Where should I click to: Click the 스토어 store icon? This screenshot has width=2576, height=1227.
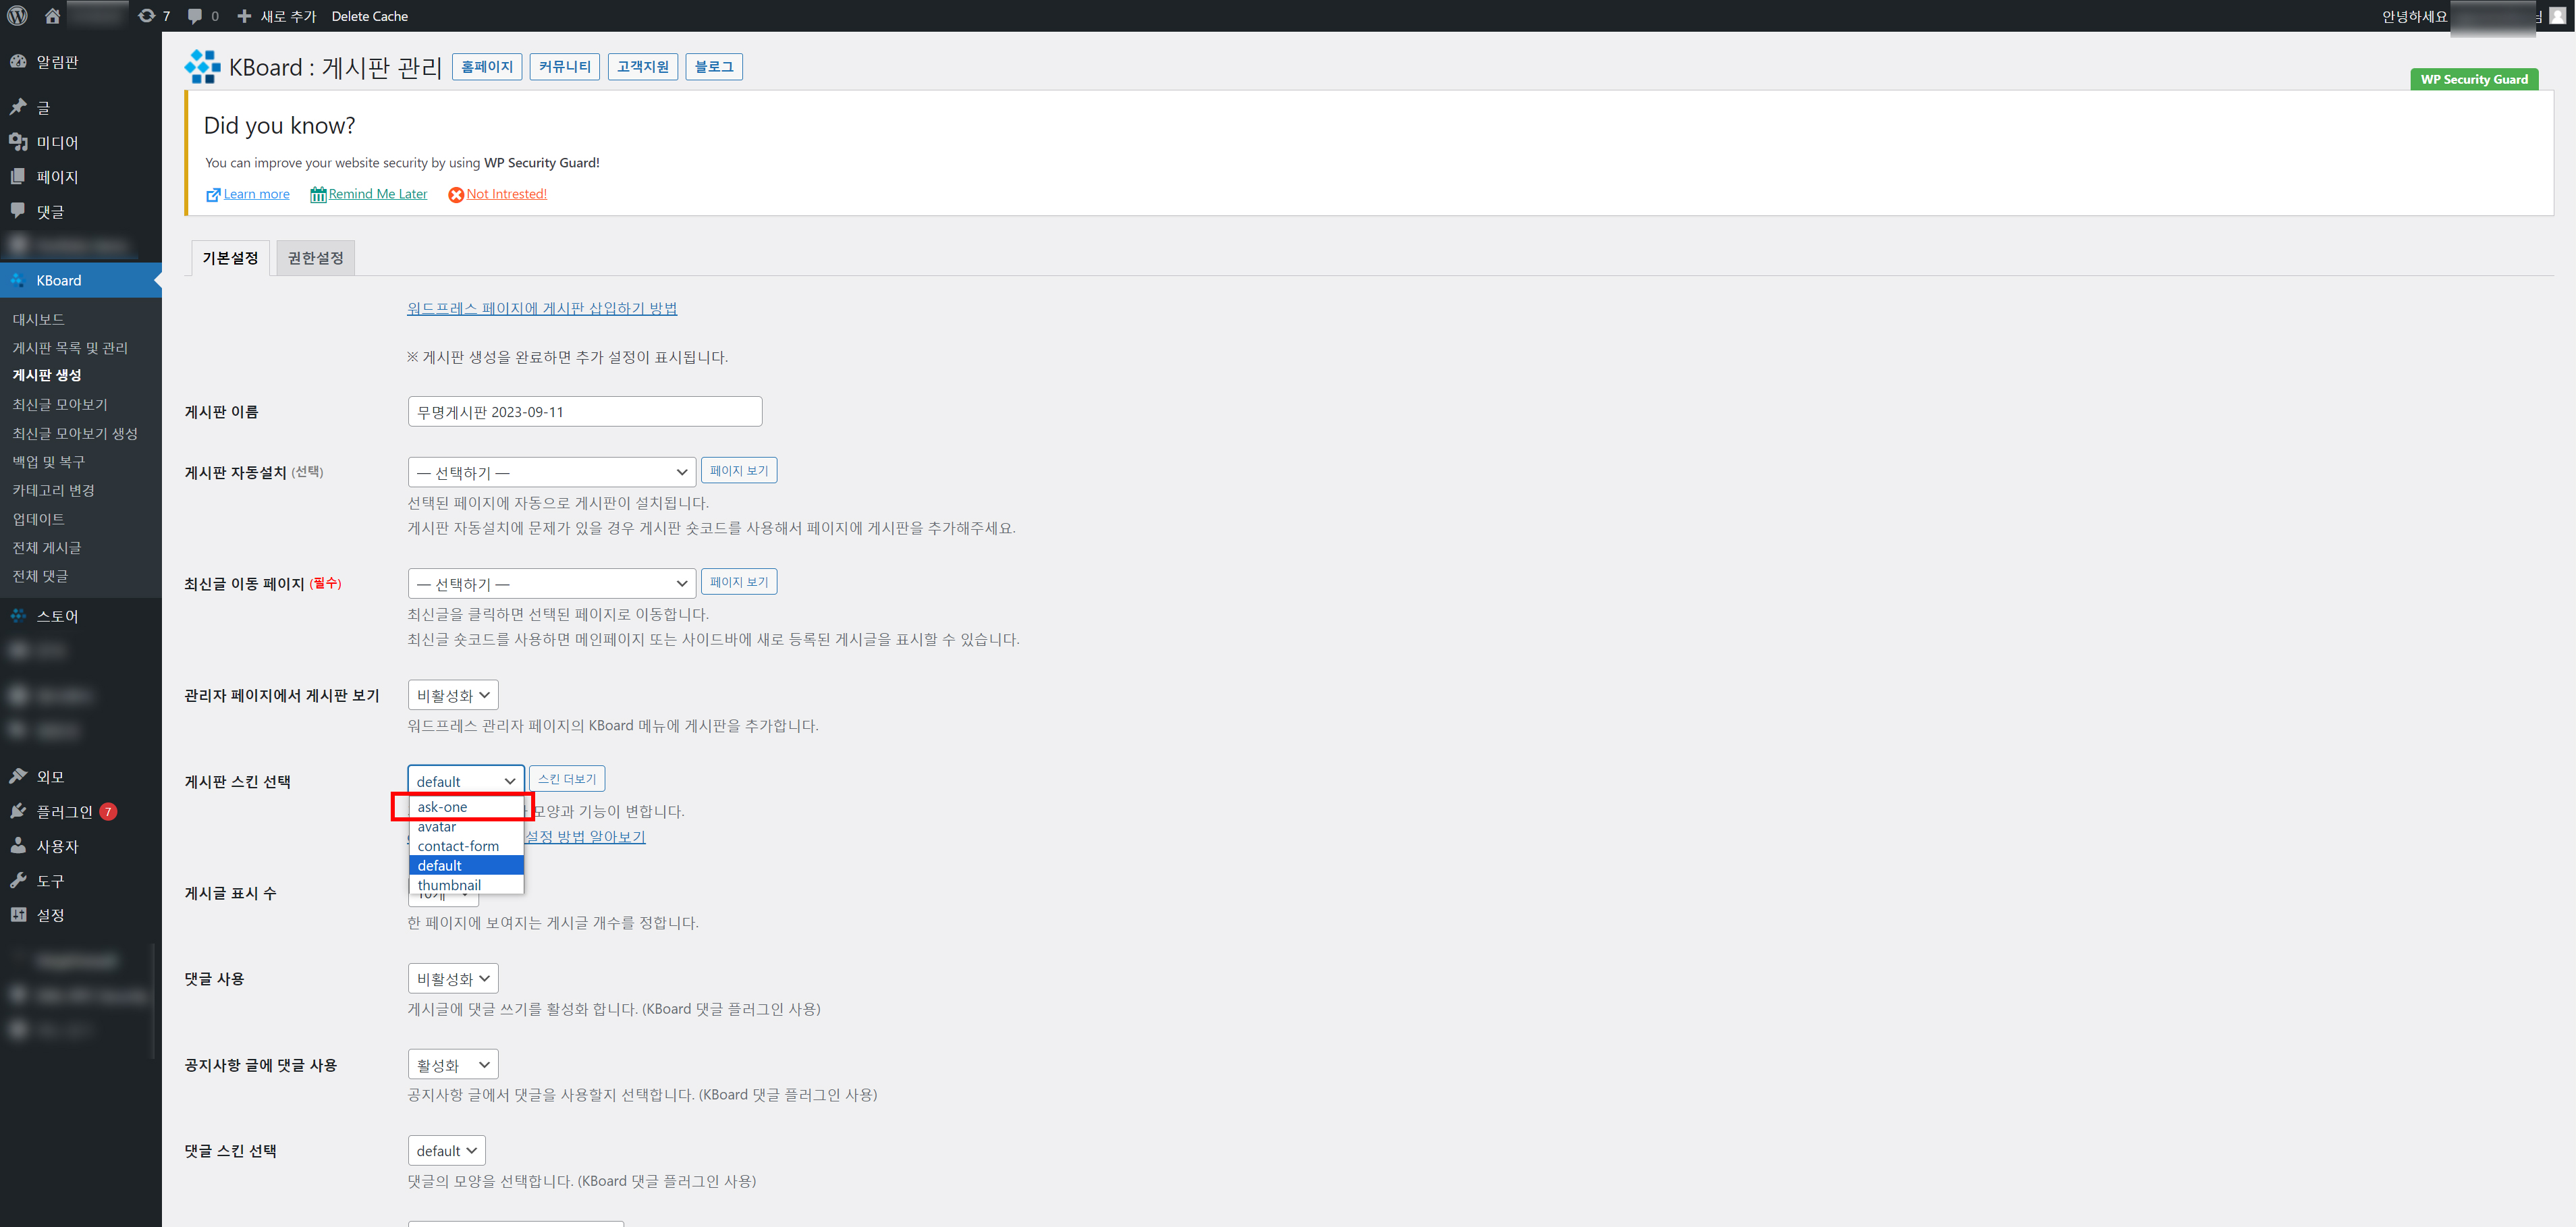[x=18, y=615]
